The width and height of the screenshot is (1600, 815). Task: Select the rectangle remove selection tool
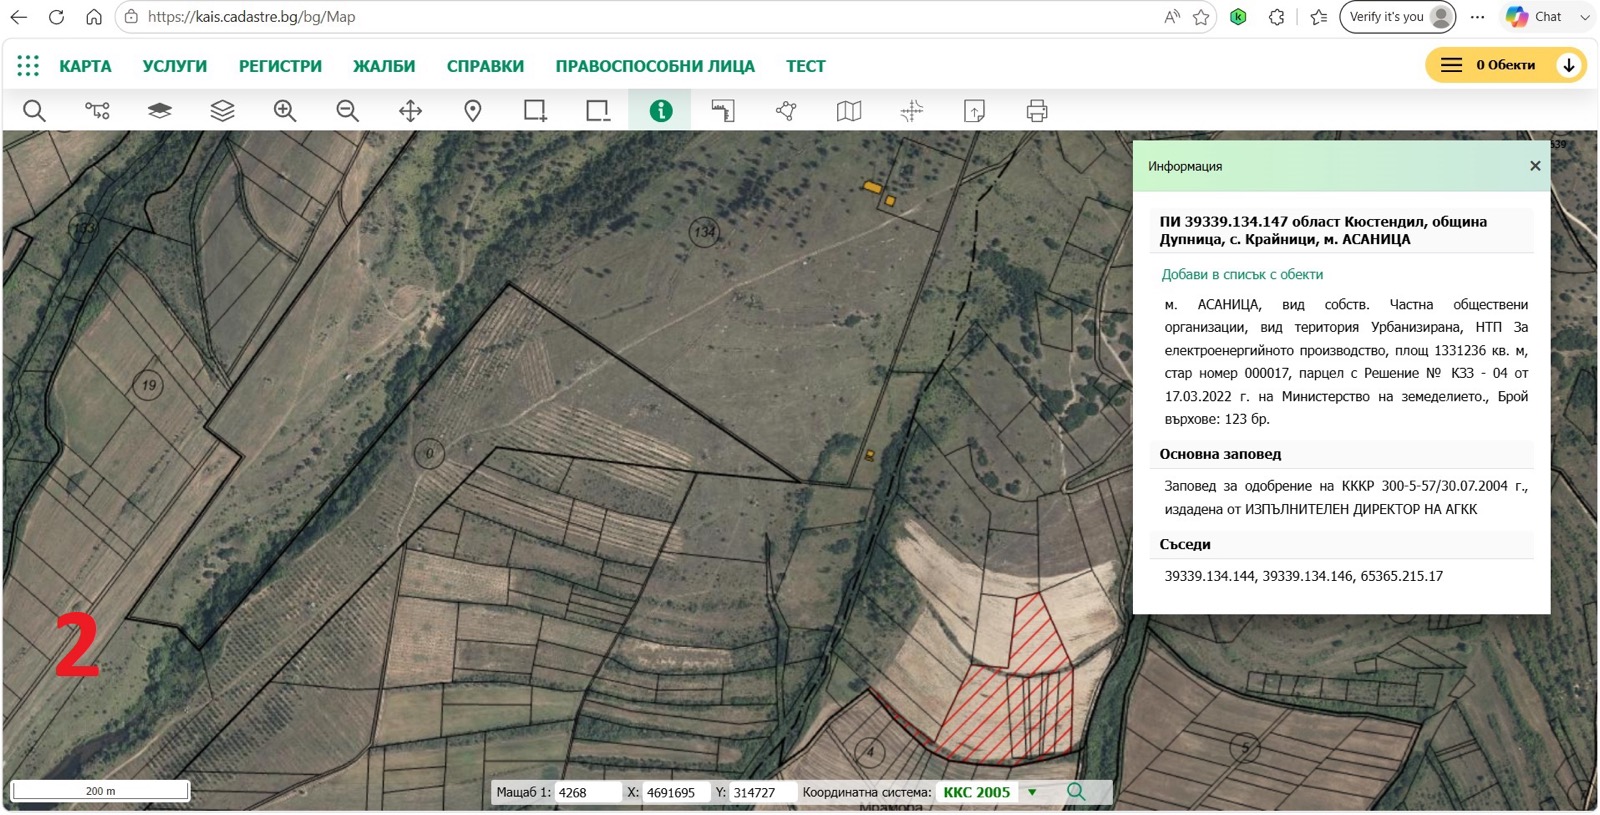click(598, 111)
